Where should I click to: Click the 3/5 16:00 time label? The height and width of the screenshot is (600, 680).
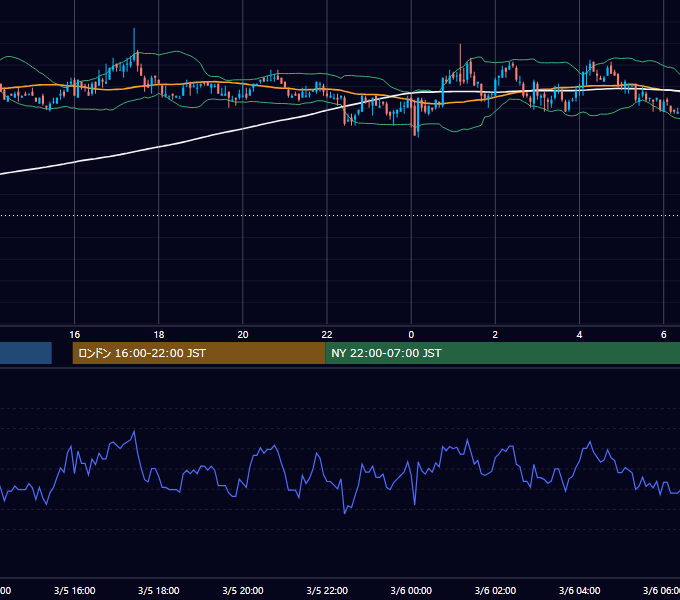75,591
